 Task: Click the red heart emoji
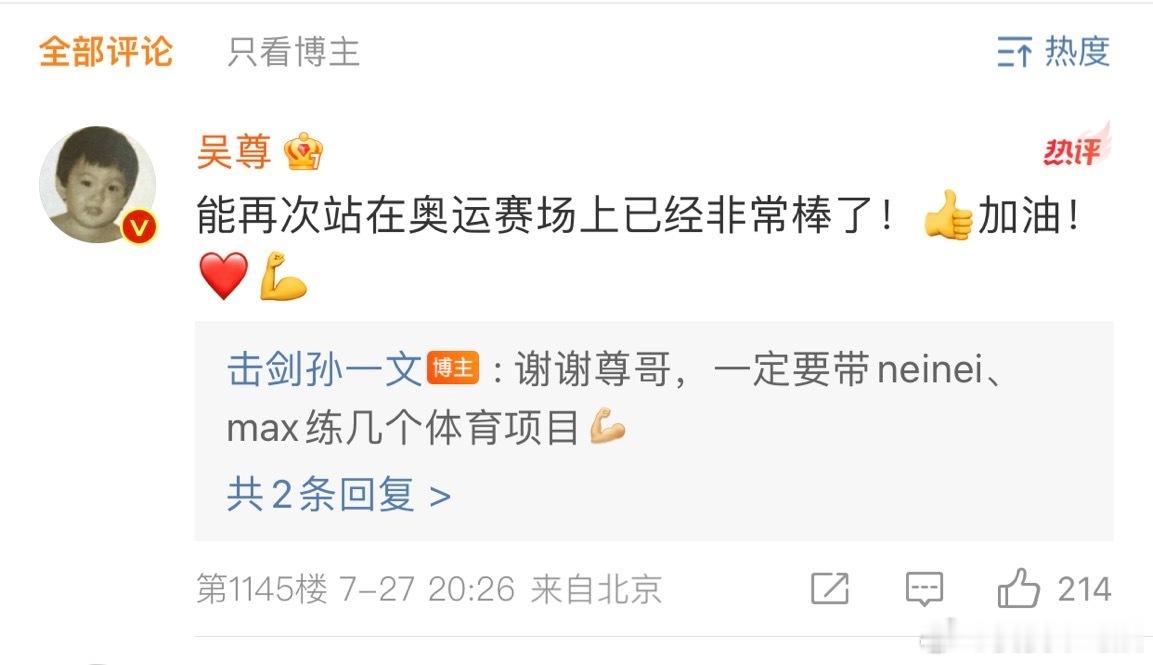tap(224, 275)
